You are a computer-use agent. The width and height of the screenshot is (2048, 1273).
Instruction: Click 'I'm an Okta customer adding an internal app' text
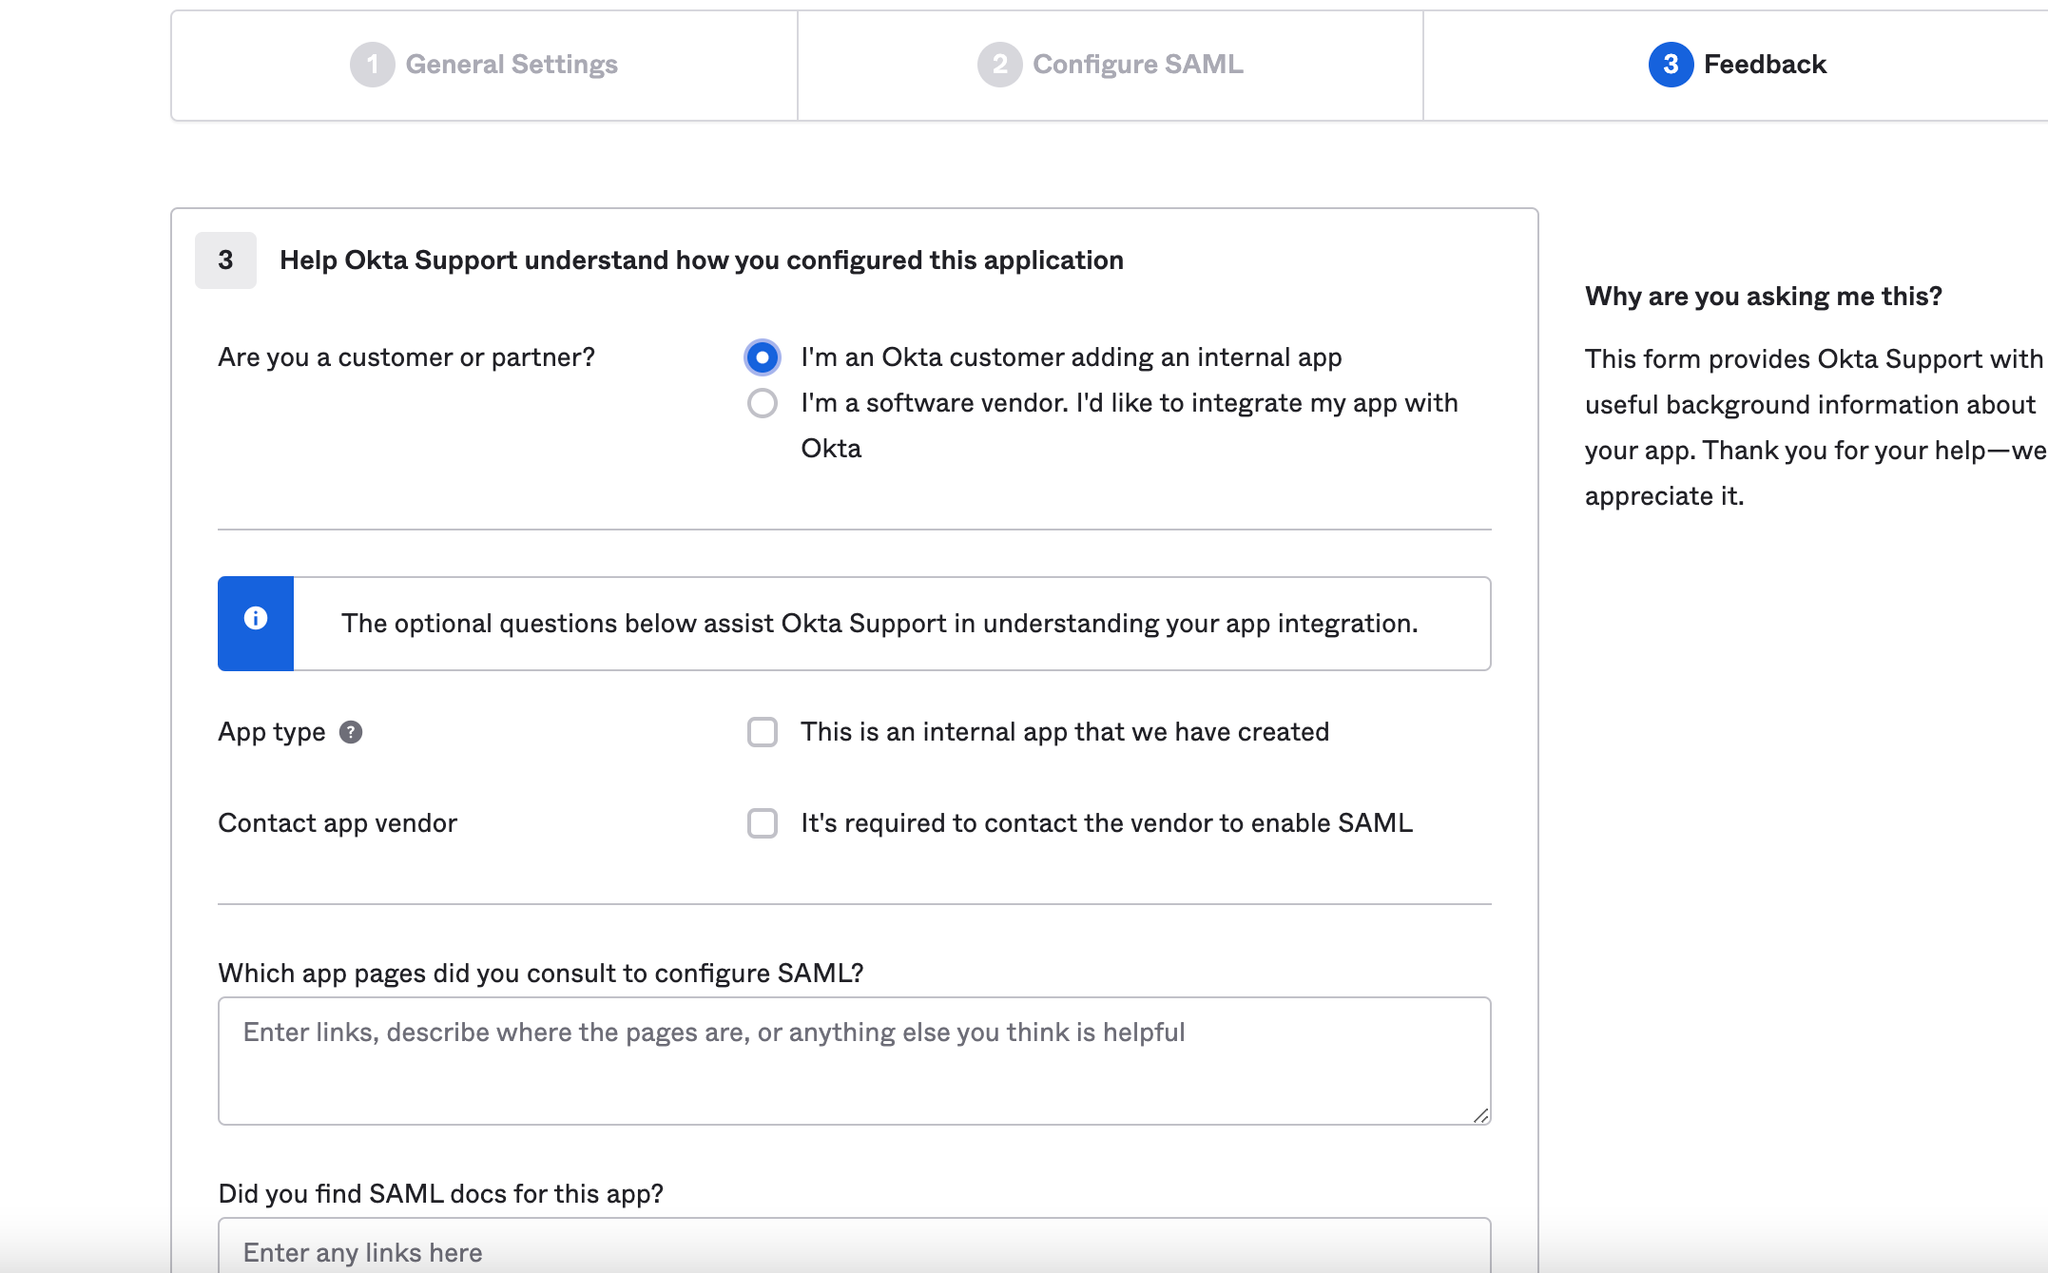coord(1071,358)
